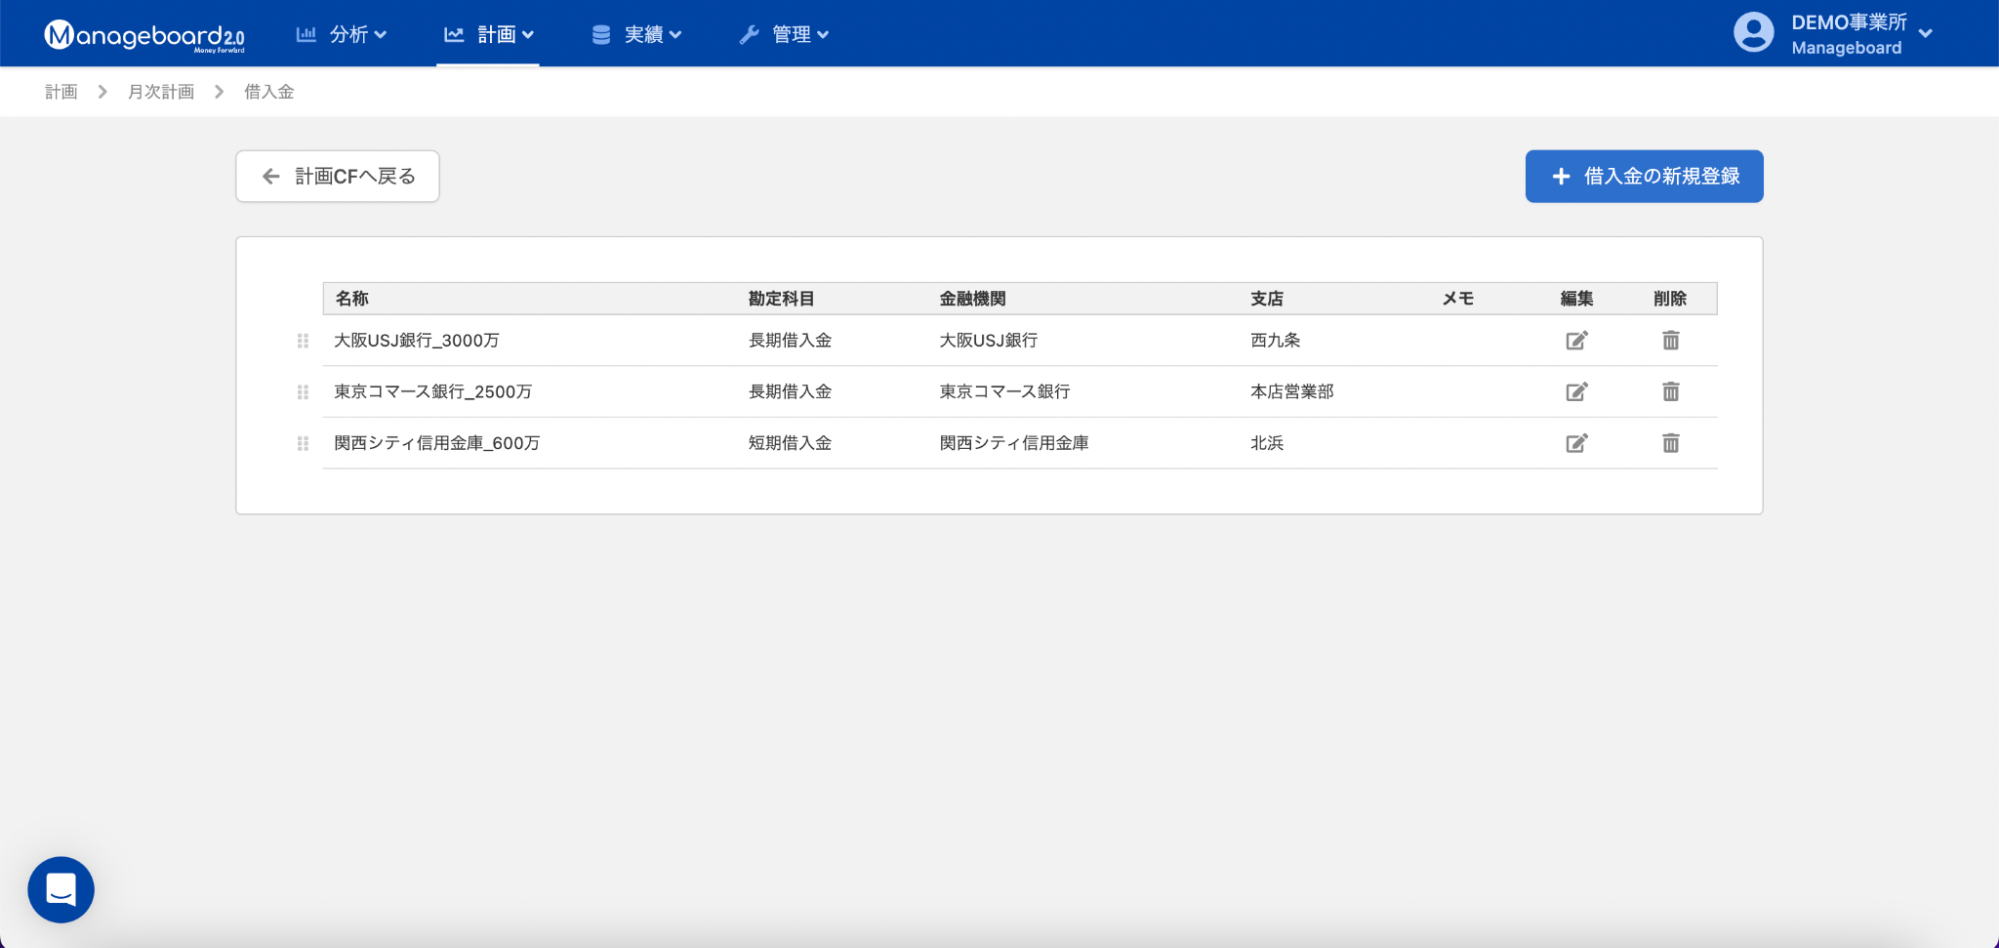Click the 削除 column header
The image size is (1999, 948).
(x=1670, y=298)
